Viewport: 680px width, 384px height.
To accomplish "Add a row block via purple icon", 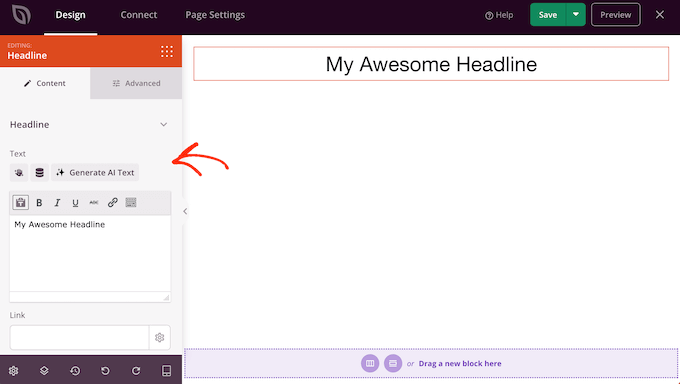I will click(x=393, y=364).
